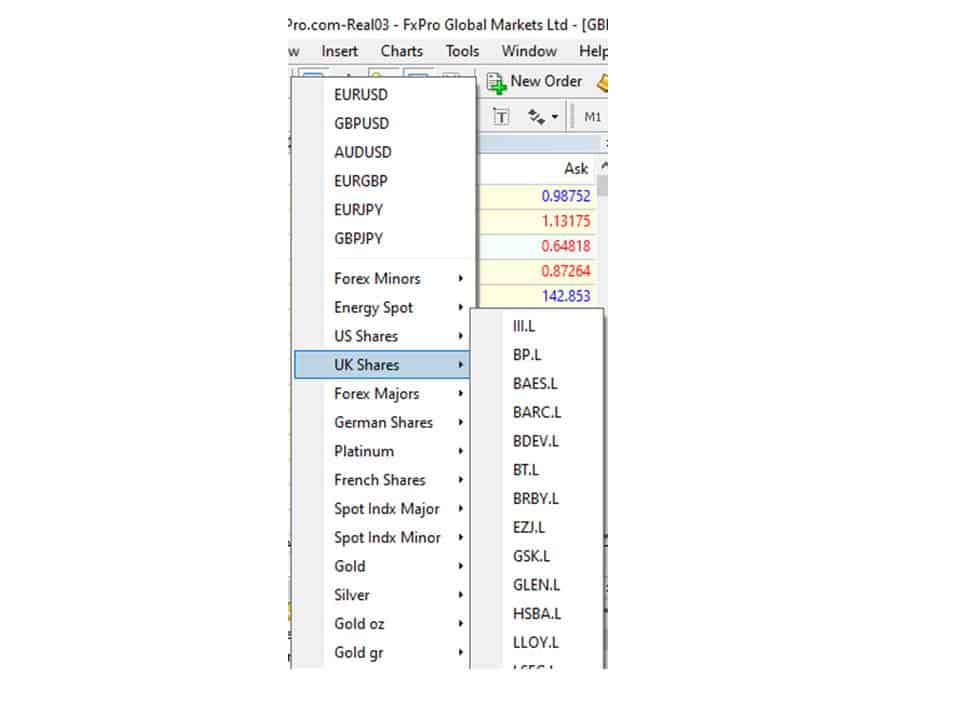Expand the US Shares submenu
The width and height of the screenshot is (960, 720).
[x=383, y=336]
